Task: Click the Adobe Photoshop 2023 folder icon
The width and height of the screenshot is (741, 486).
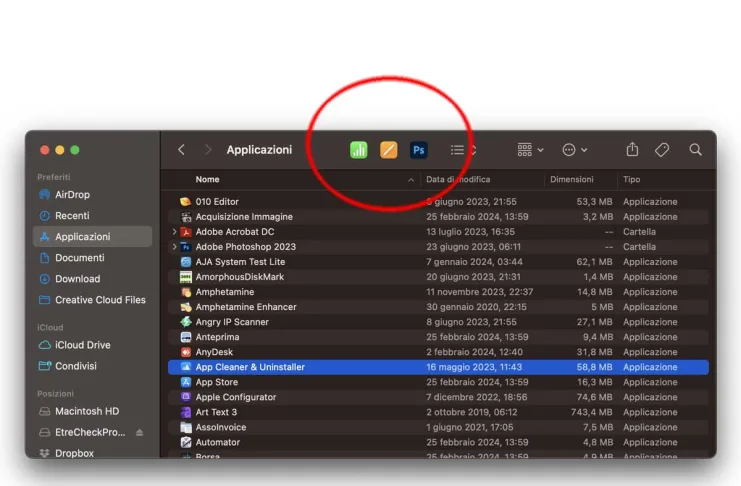Action: point(186,247)
